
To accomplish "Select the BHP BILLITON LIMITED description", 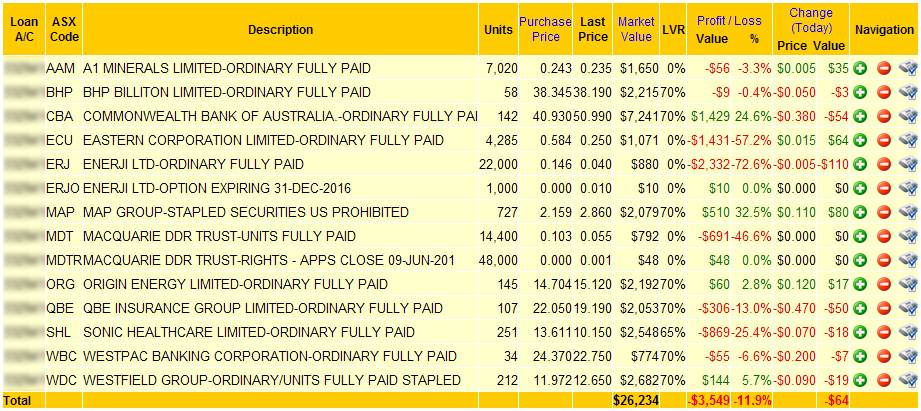I will click(x=227, y=92).
